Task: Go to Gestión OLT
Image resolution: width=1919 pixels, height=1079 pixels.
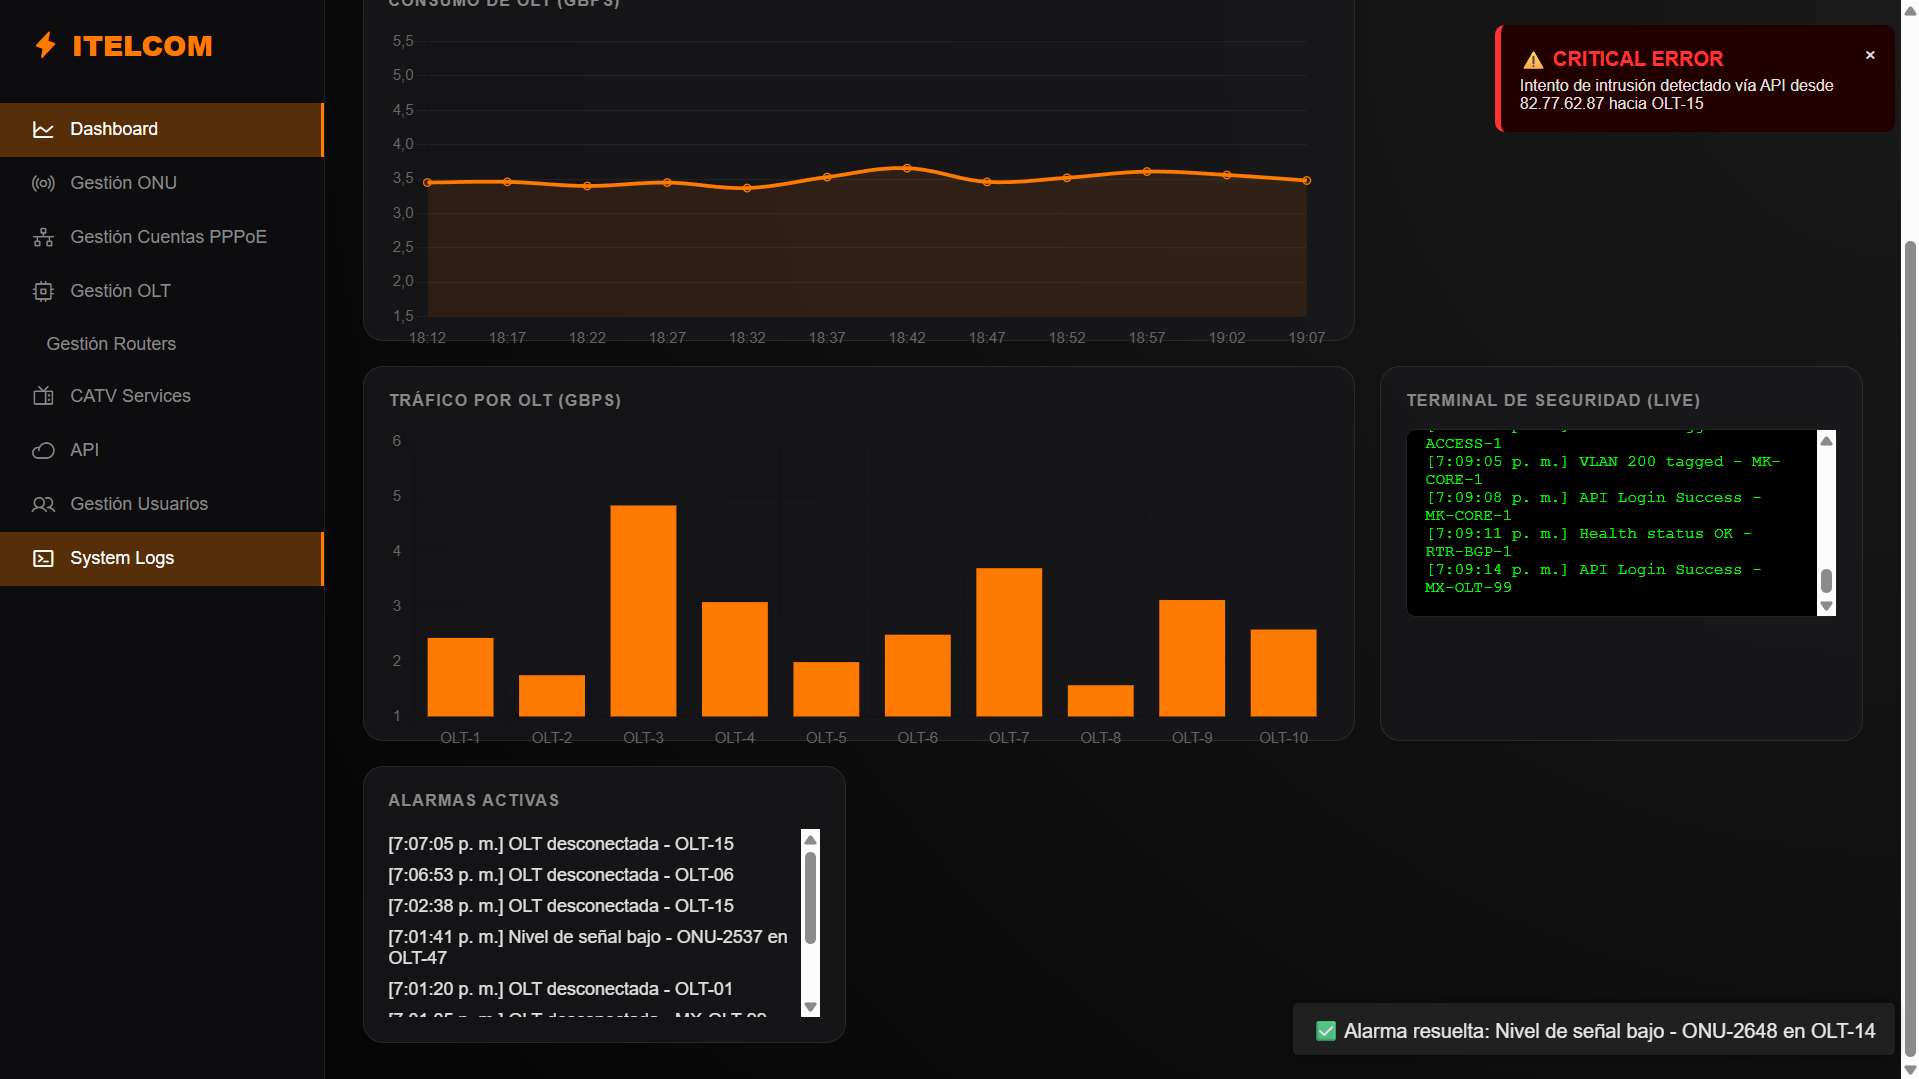Action: (162, 292)
